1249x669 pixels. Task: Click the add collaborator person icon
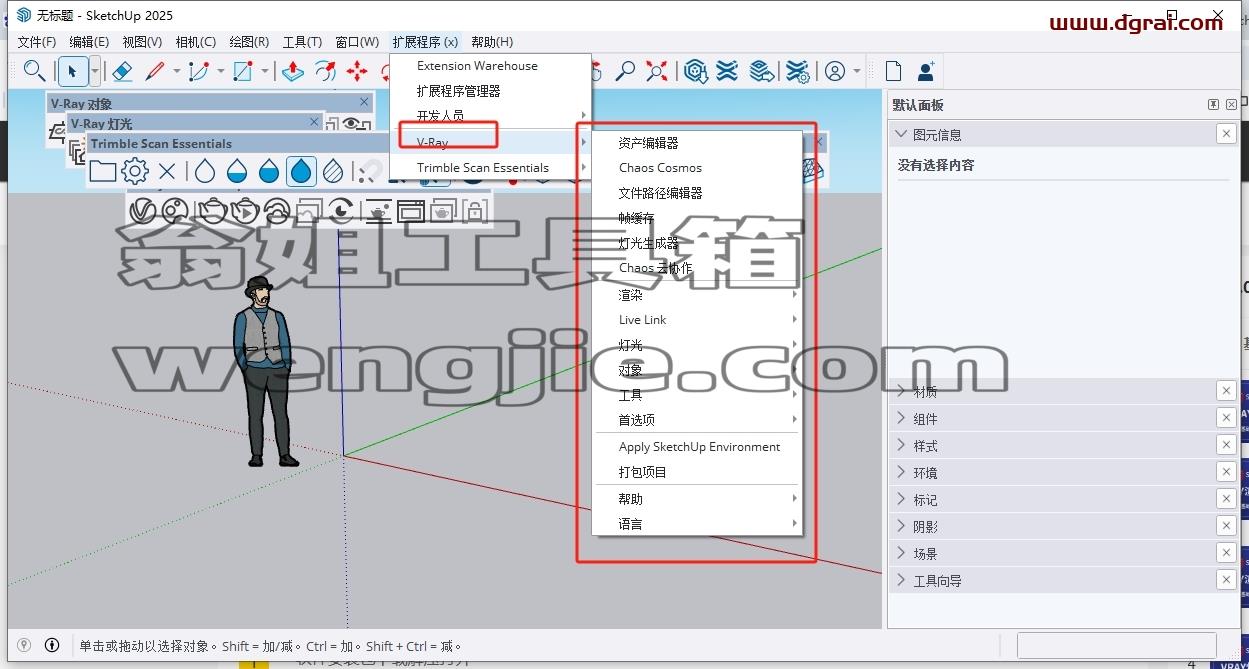[926, 71]
